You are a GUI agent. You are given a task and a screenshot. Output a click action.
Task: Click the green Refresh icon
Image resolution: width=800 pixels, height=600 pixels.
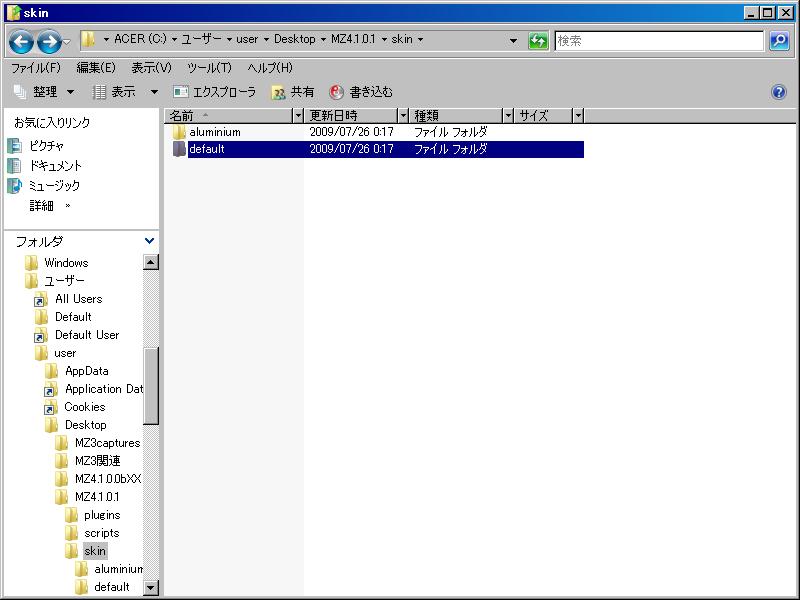tap(539, 41)
